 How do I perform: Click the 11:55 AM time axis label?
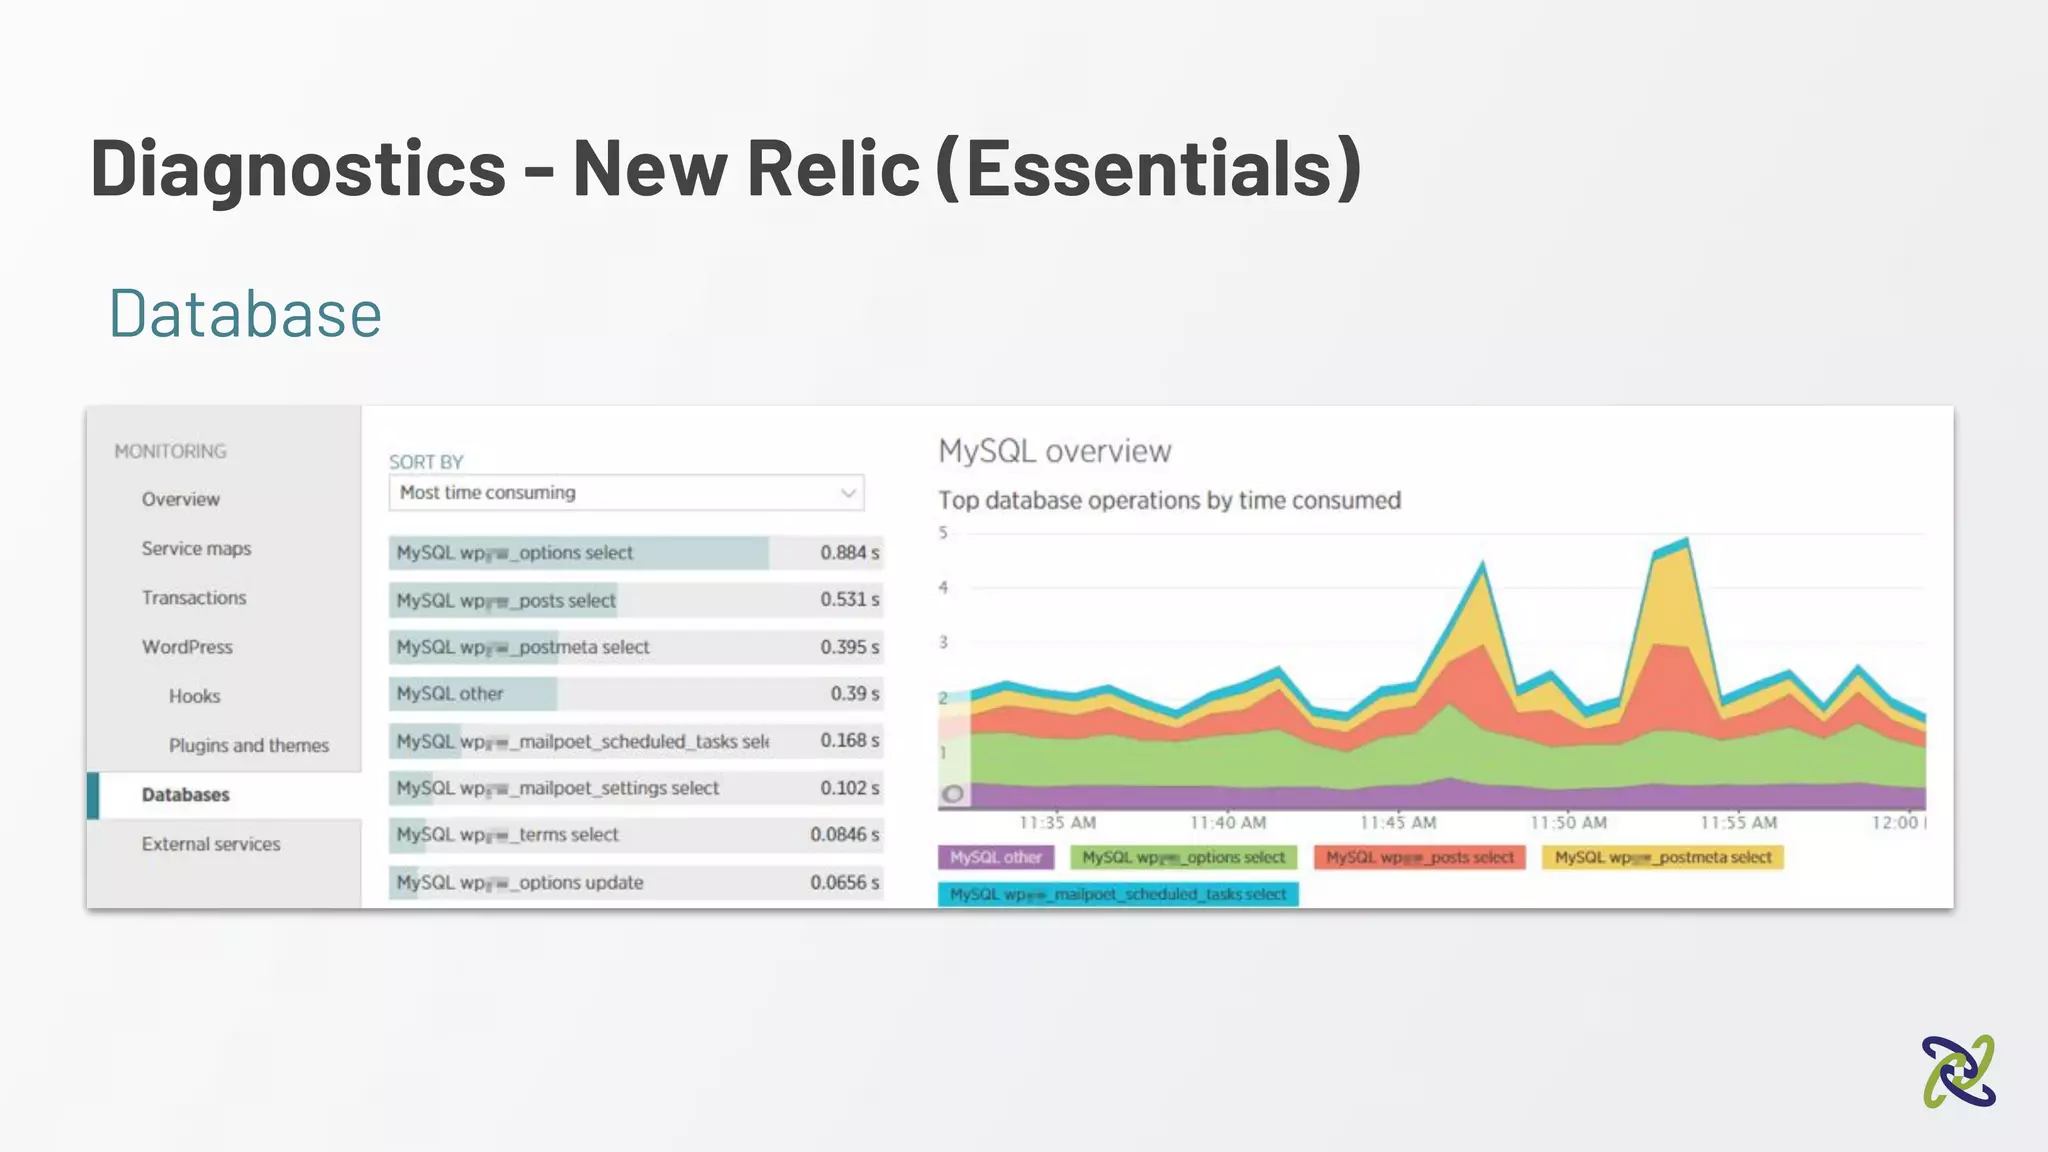click(x=1739, y=823)
